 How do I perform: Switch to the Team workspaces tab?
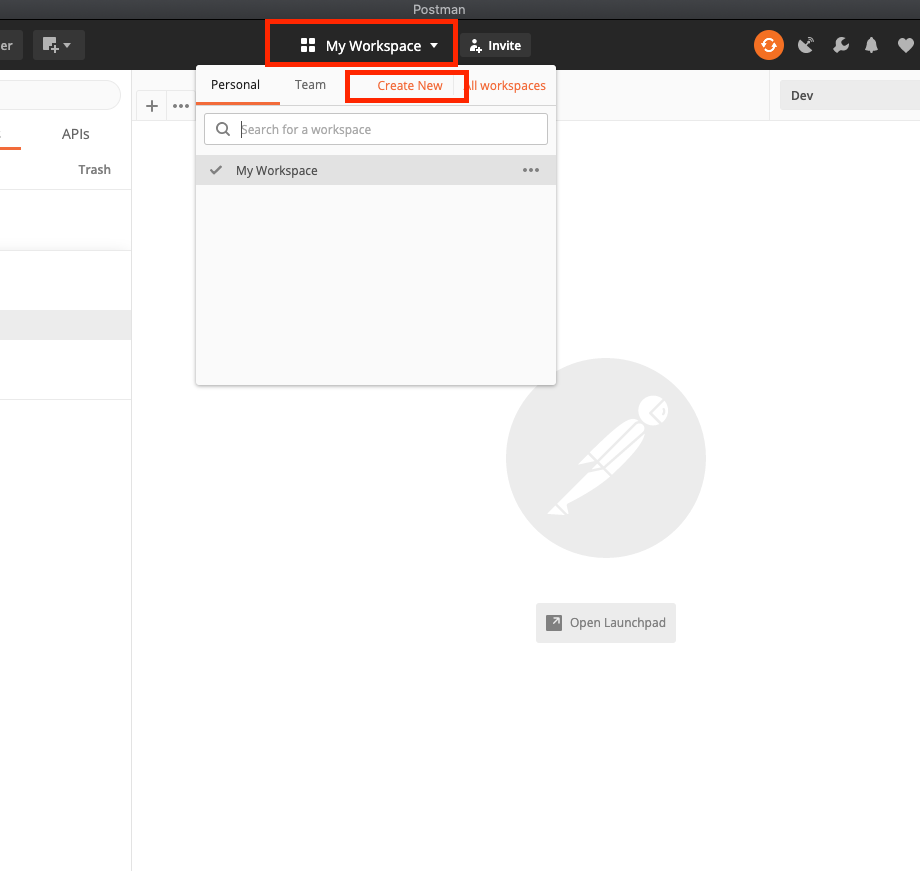click(310, 85)
